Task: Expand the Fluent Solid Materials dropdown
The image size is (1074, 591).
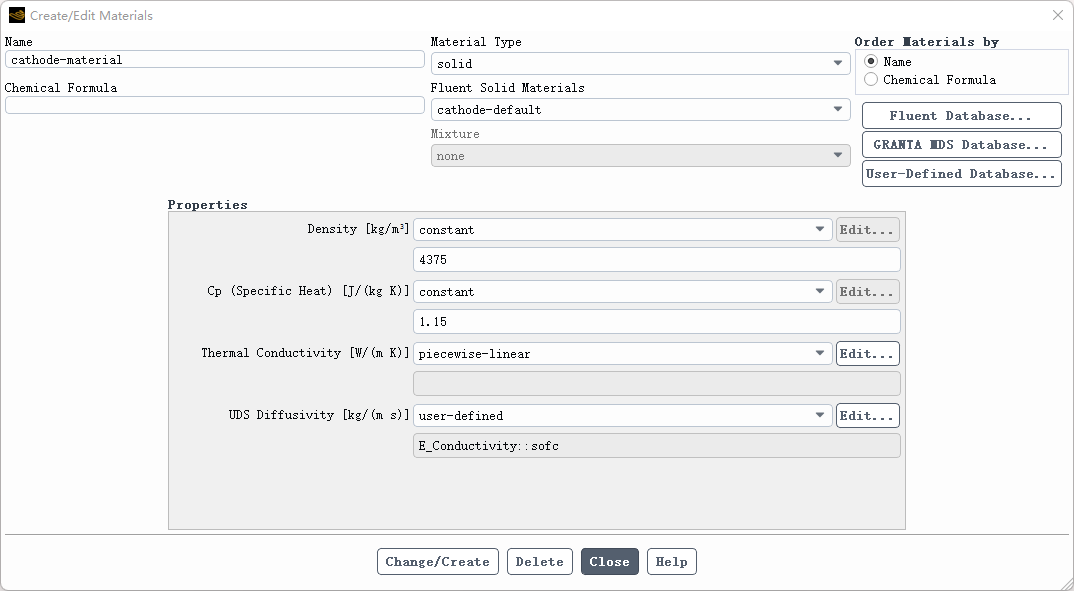Action: coord(640,110)
